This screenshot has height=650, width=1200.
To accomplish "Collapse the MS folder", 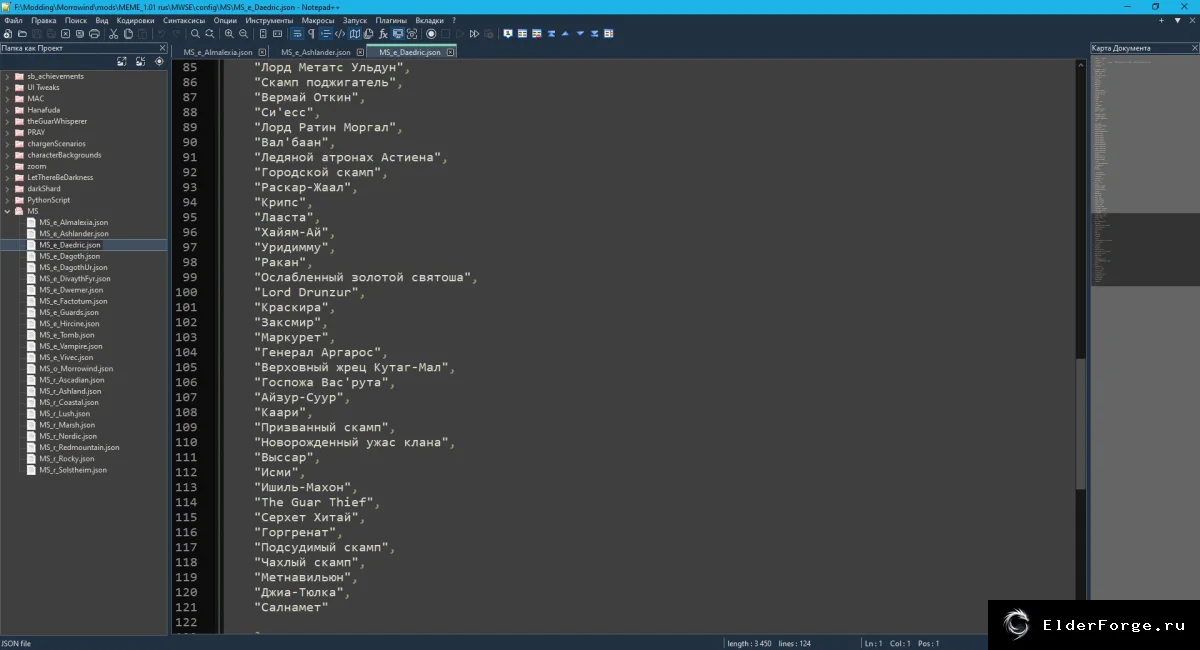I will click(7, 211).
